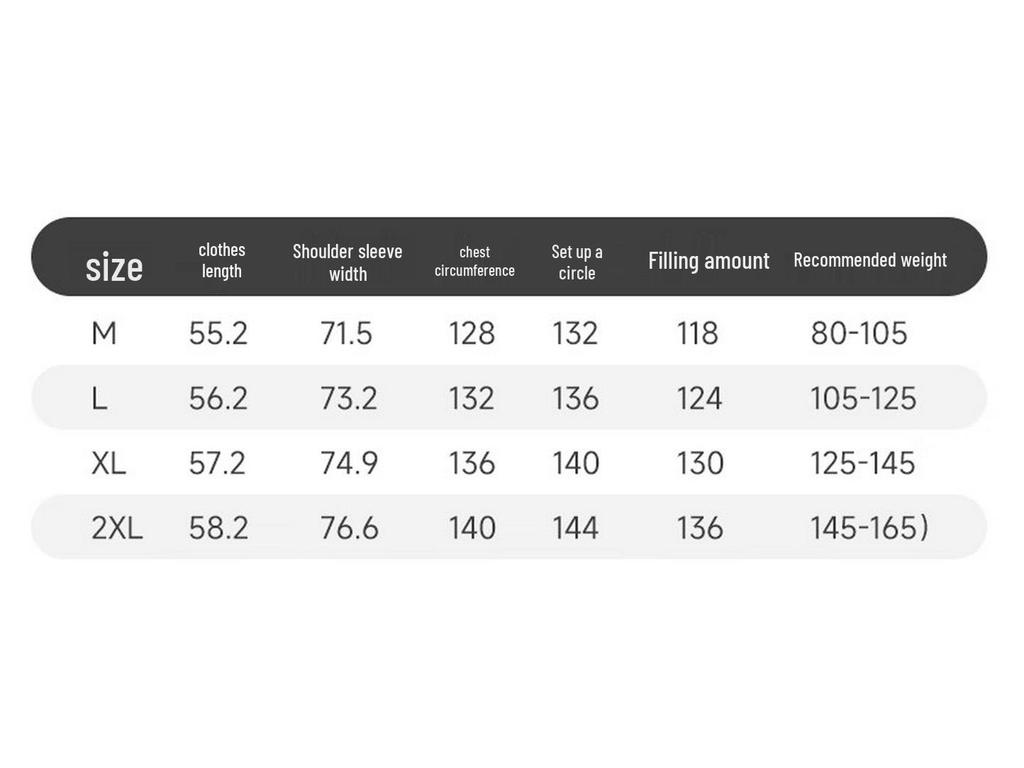Click the 57.2 clothes length value
This screenshot has width=1024, height=768.
(x=218, y=464)
